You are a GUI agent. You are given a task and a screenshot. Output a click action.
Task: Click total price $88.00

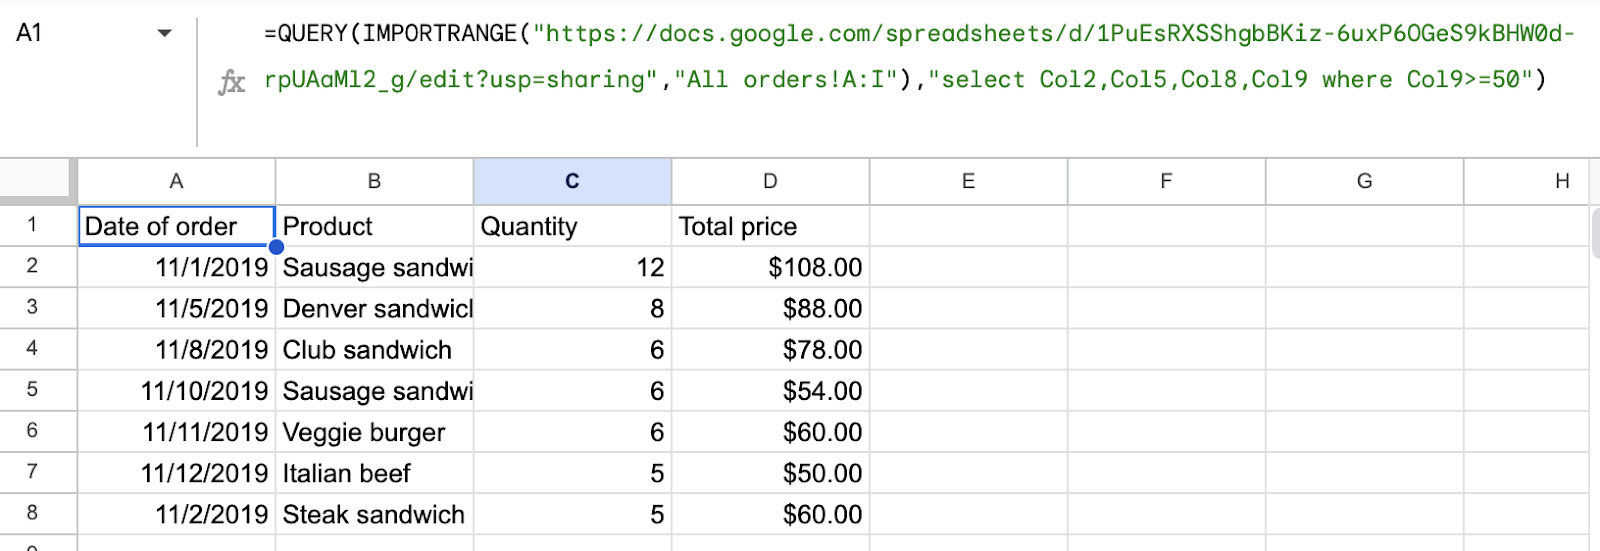(x=770, y=308)
